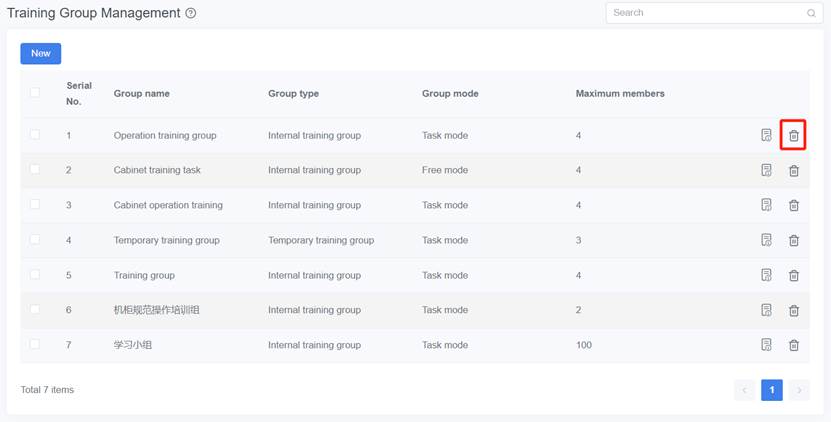The image size is (831, 422).
Task: Click help icon beside Training Group Management
Action: [191, 14]
